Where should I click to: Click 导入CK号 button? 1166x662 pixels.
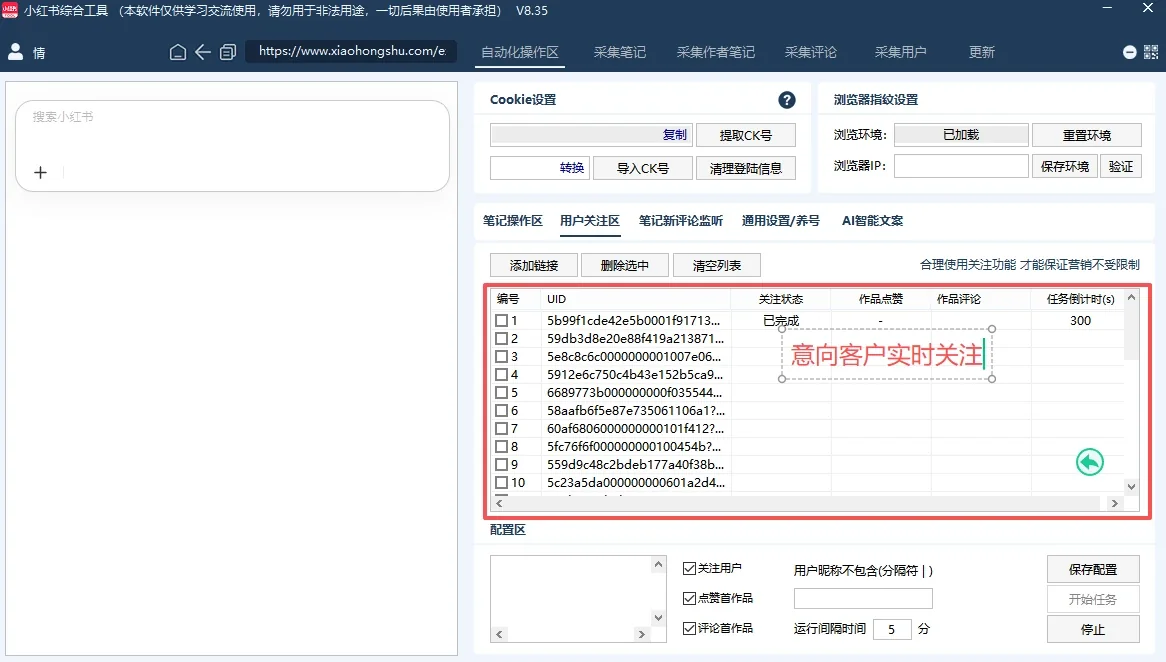(x=643, y=168)
